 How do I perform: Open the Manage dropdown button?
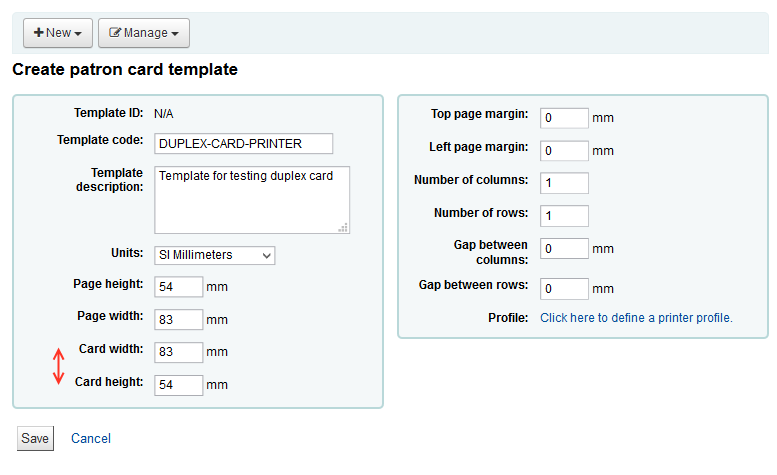[x=144, y=33]
